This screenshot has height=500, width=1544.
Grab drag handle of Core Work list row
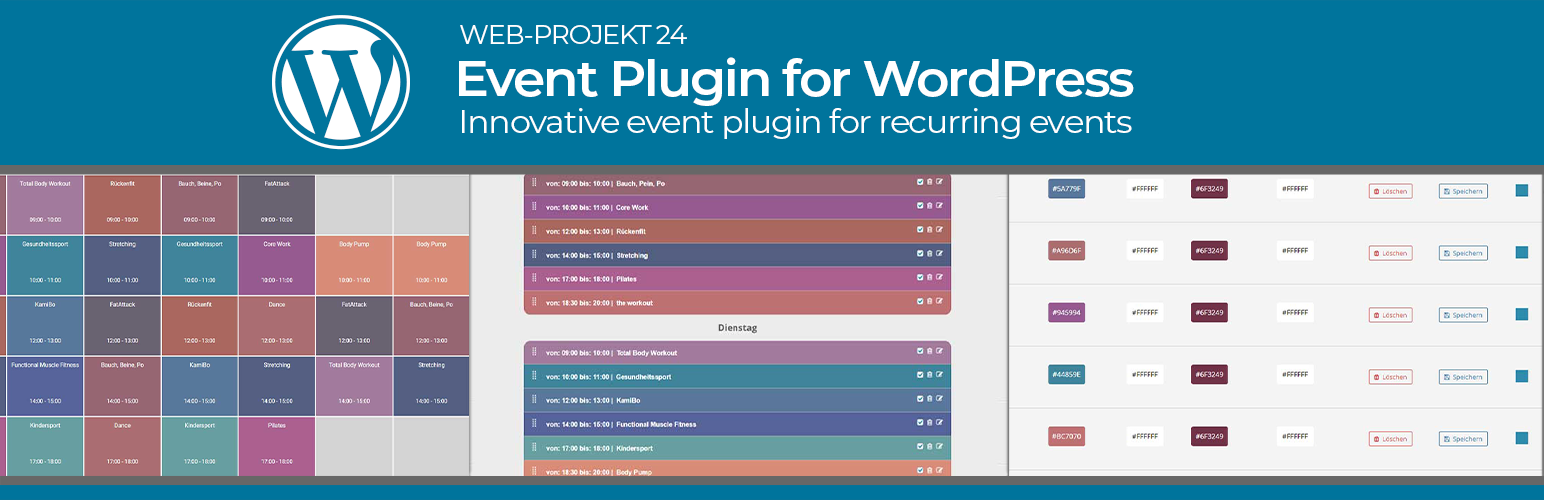click(534, 206)
